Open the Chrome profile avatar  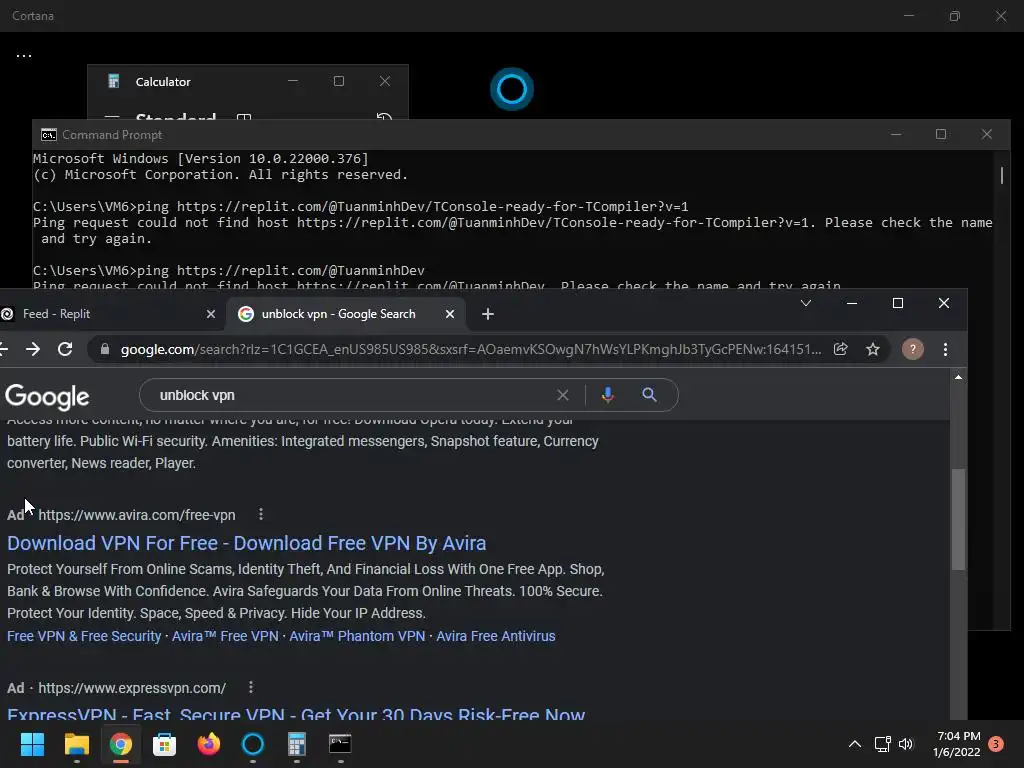[x=912, y=349]
